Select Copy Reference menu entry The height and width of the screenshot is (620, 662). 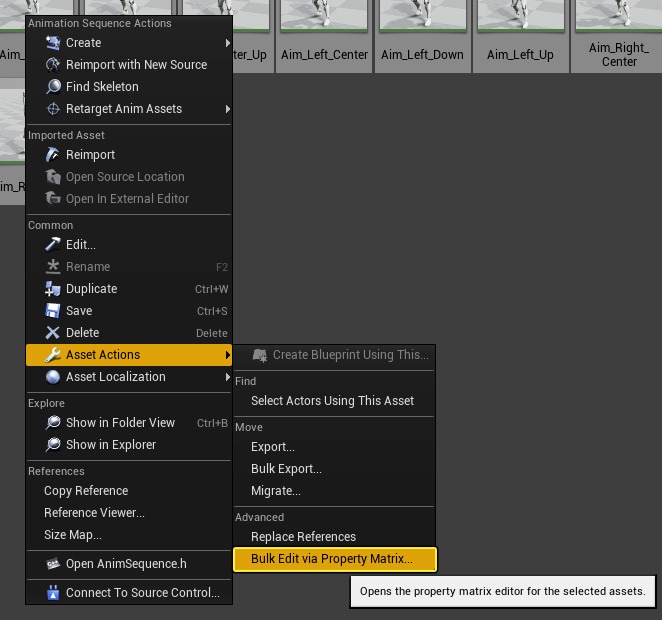(x=86, y=491)
